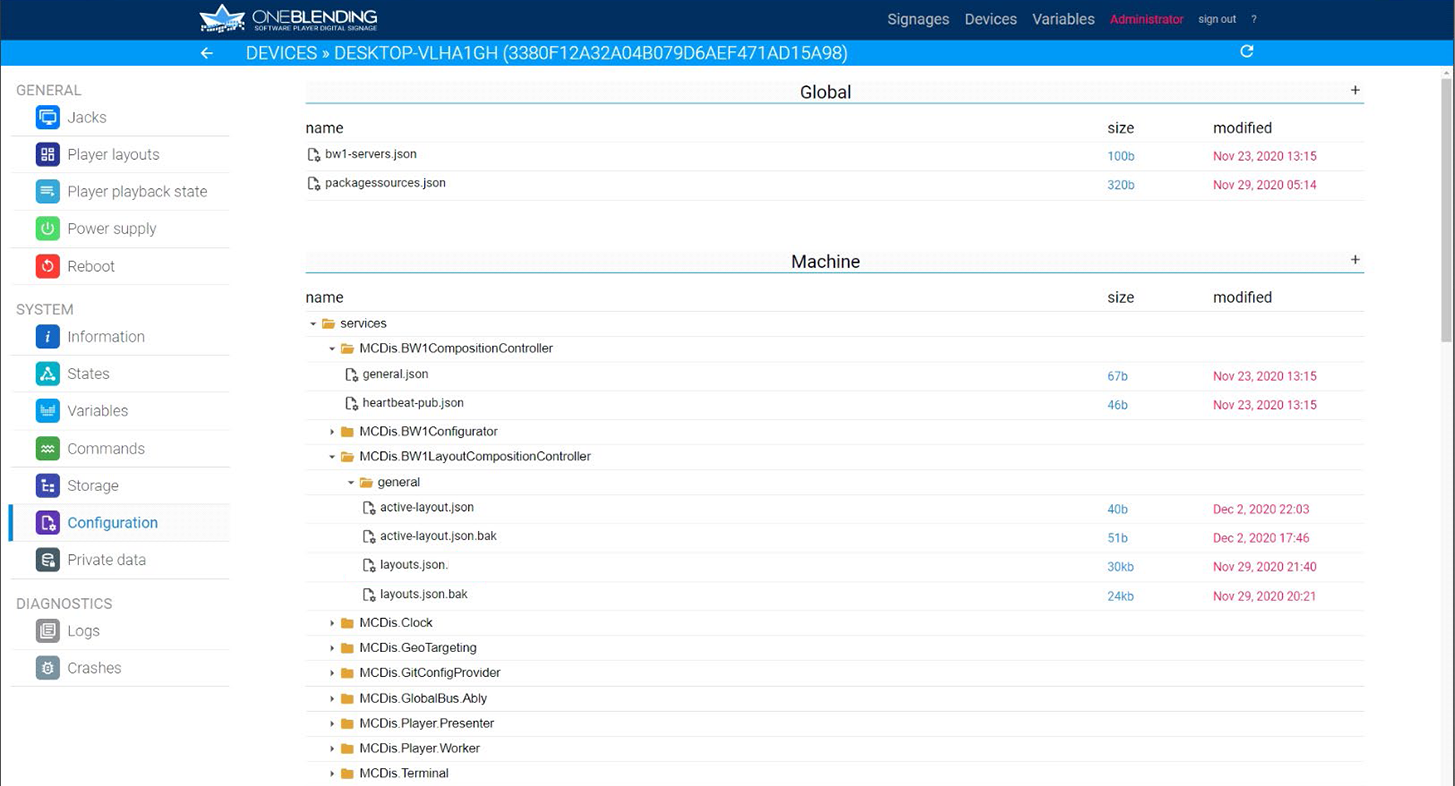Click the Crashes bug icon
The height and width of the screenshot is (786, 1455).
click(x=47, y=668)
